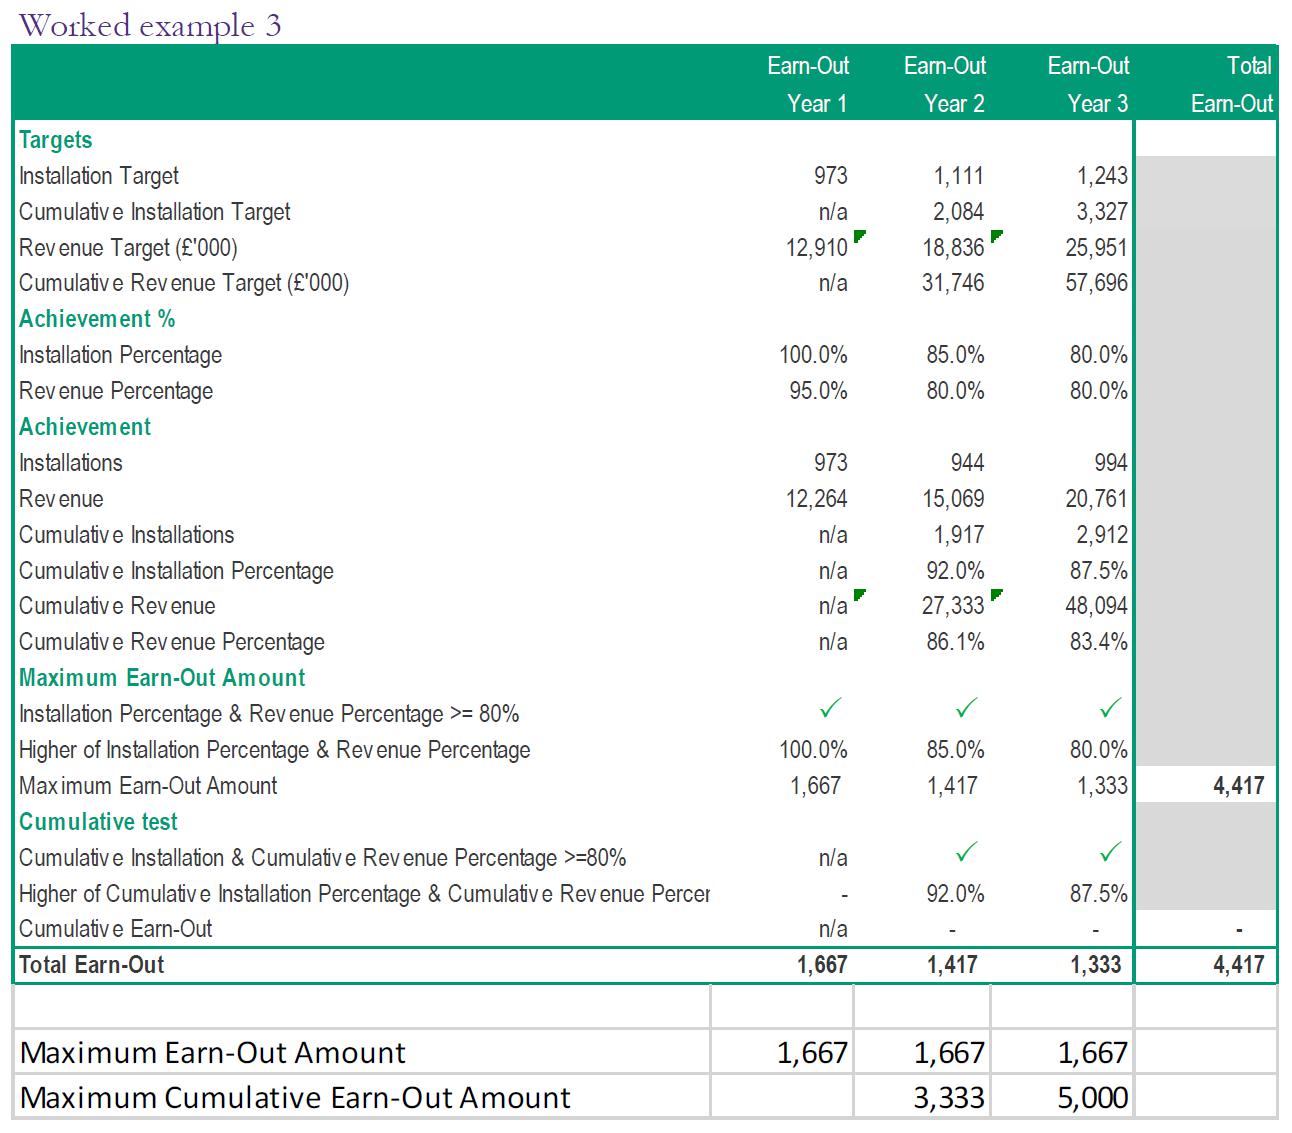Click the Year 1 checkmark for 80% threshold test
Screen dimensions: 1292x1133
[x=830, y=710]
